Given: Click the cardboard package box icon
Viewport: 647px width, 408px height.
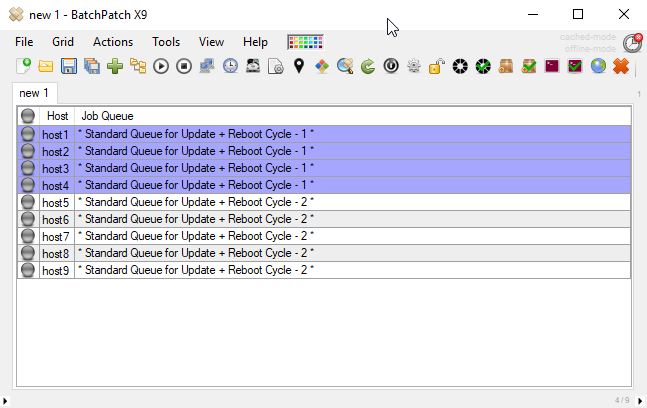Looking at the screenshot, I should (x=506, y=66).
